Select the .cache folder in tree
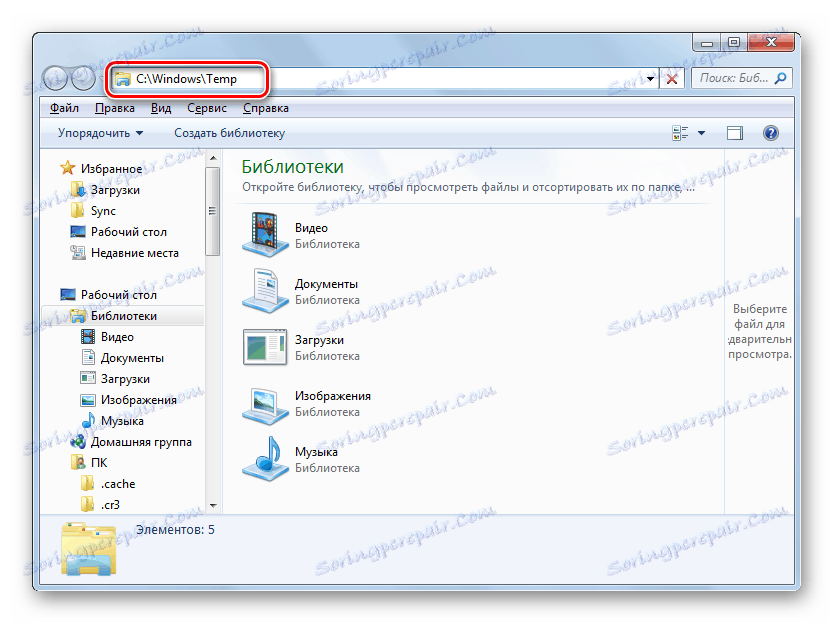 click(118, 484)
